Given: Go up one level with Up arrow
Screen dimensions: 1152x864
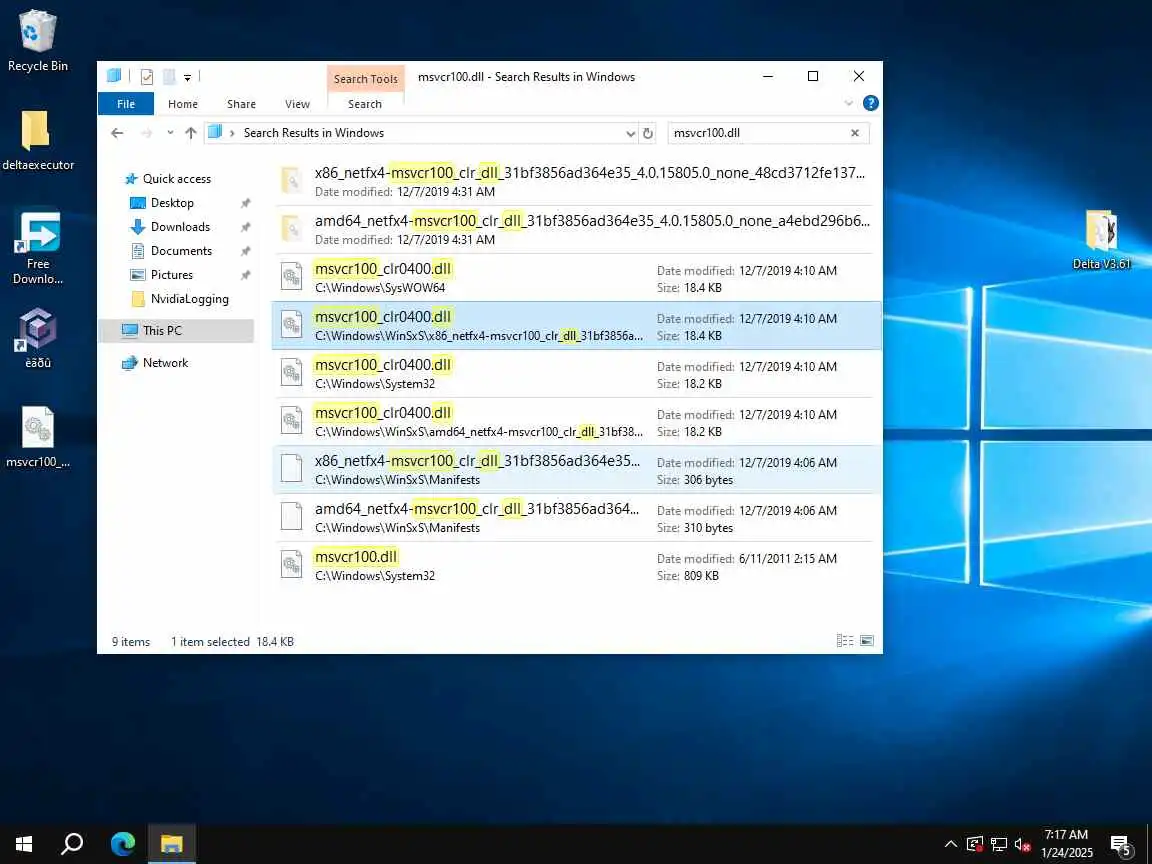Looking at the screenshot, I should 191,133.
